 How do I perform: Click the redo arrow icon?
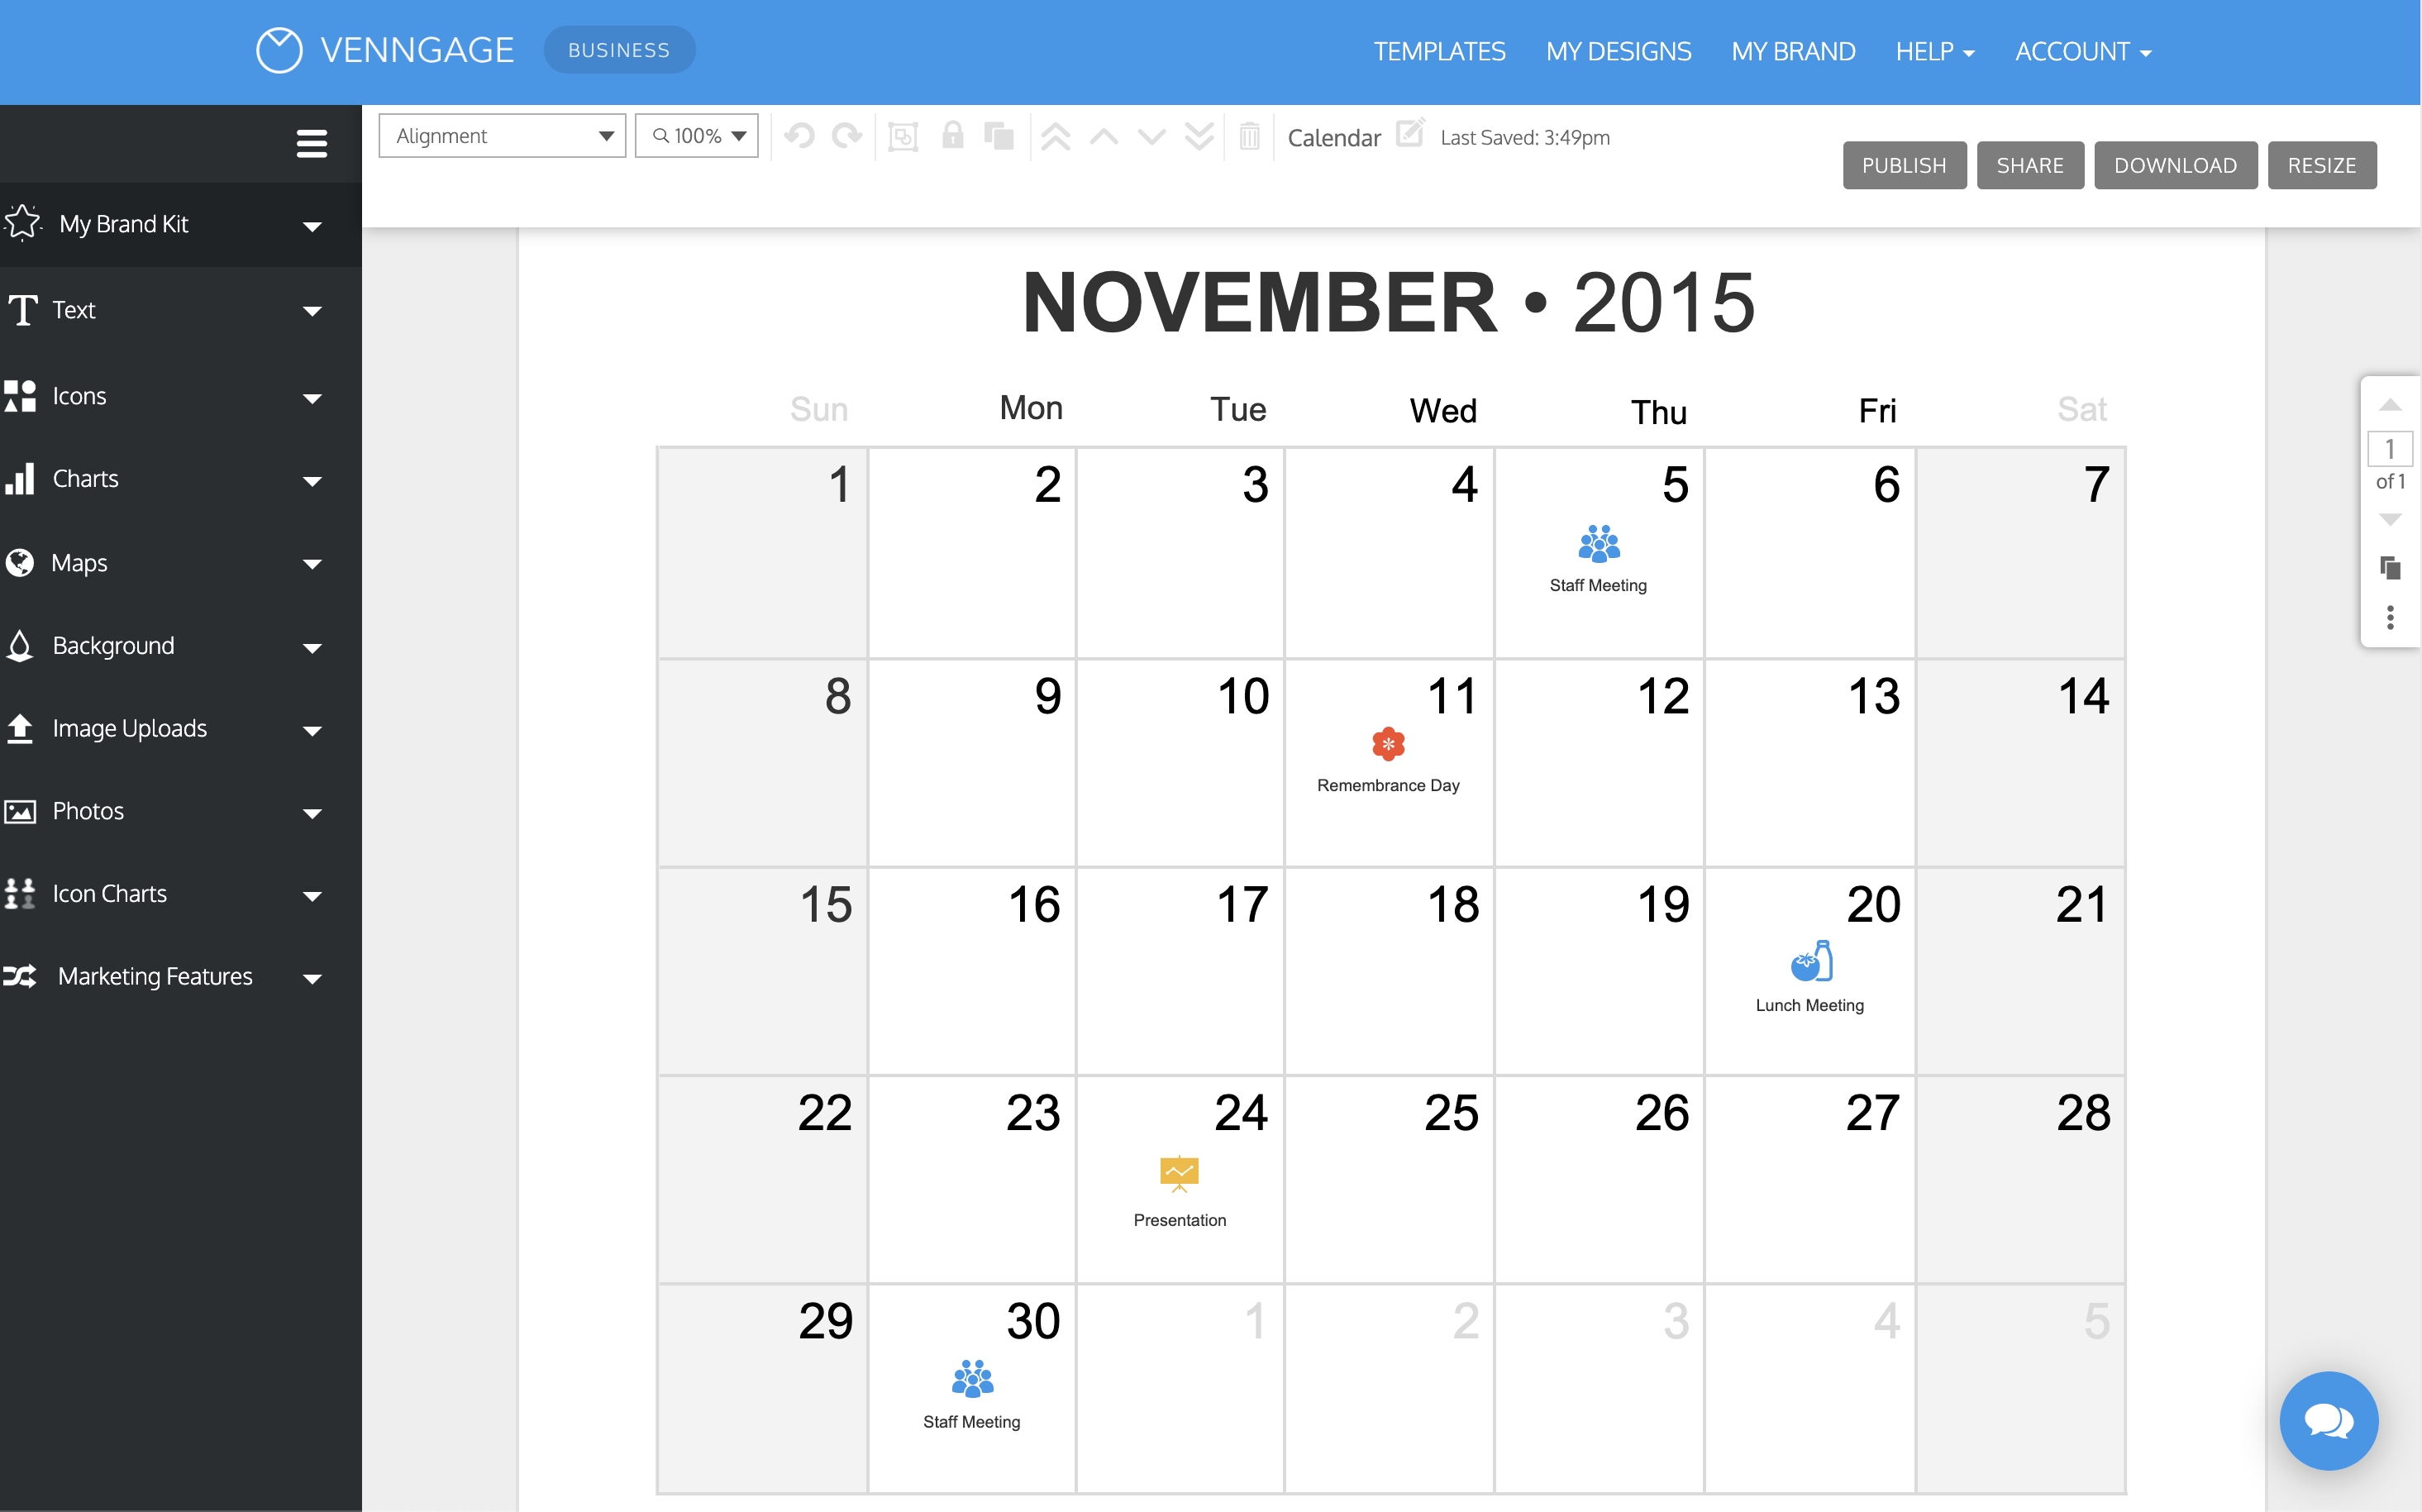pyautogui.click(x=848, y=136)
